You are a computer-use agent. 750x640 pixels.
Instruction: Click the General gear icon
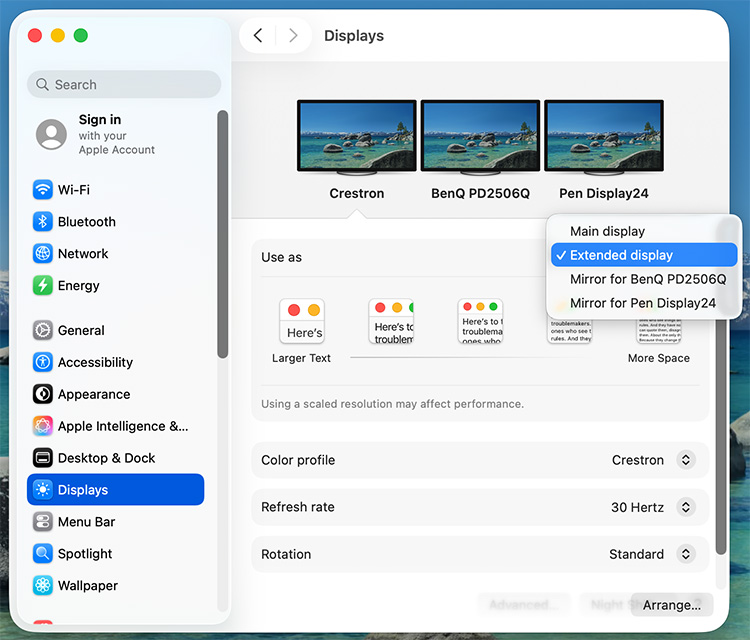click(x=43, y=330)
